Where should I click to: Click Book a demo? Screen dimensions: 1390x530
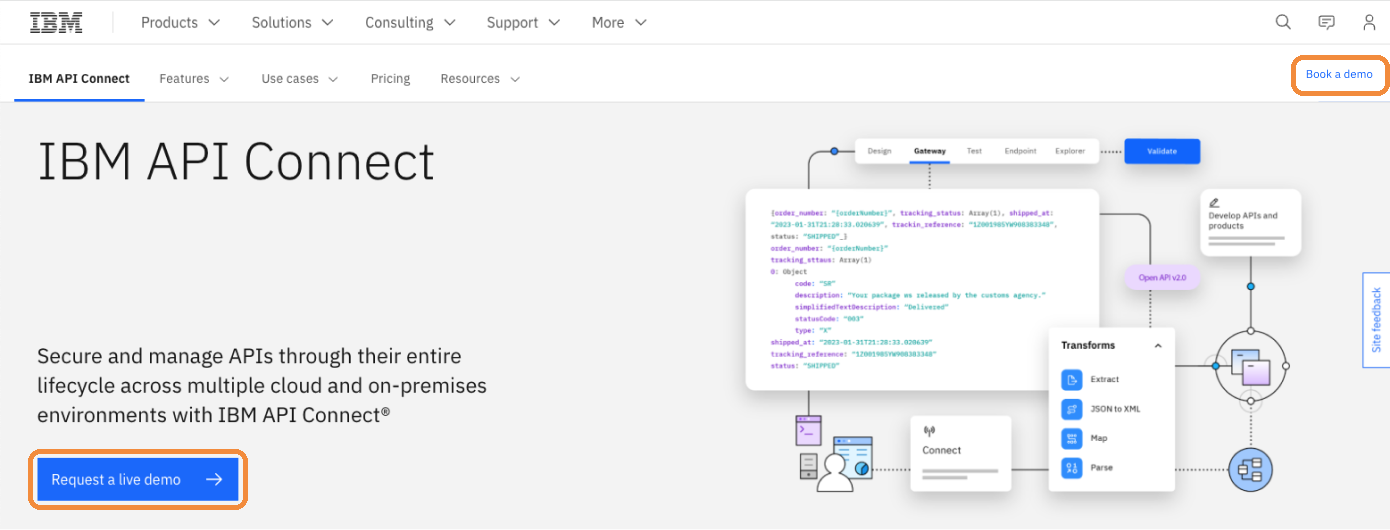(x=1339, y=75)
